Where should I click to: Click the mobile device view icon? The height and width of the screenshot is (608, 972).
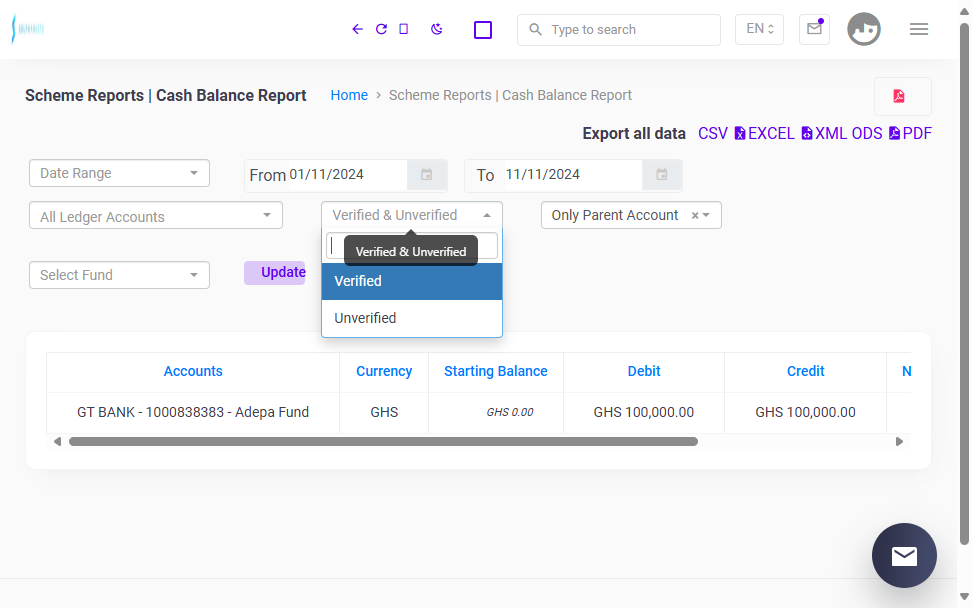coord(404,29)
